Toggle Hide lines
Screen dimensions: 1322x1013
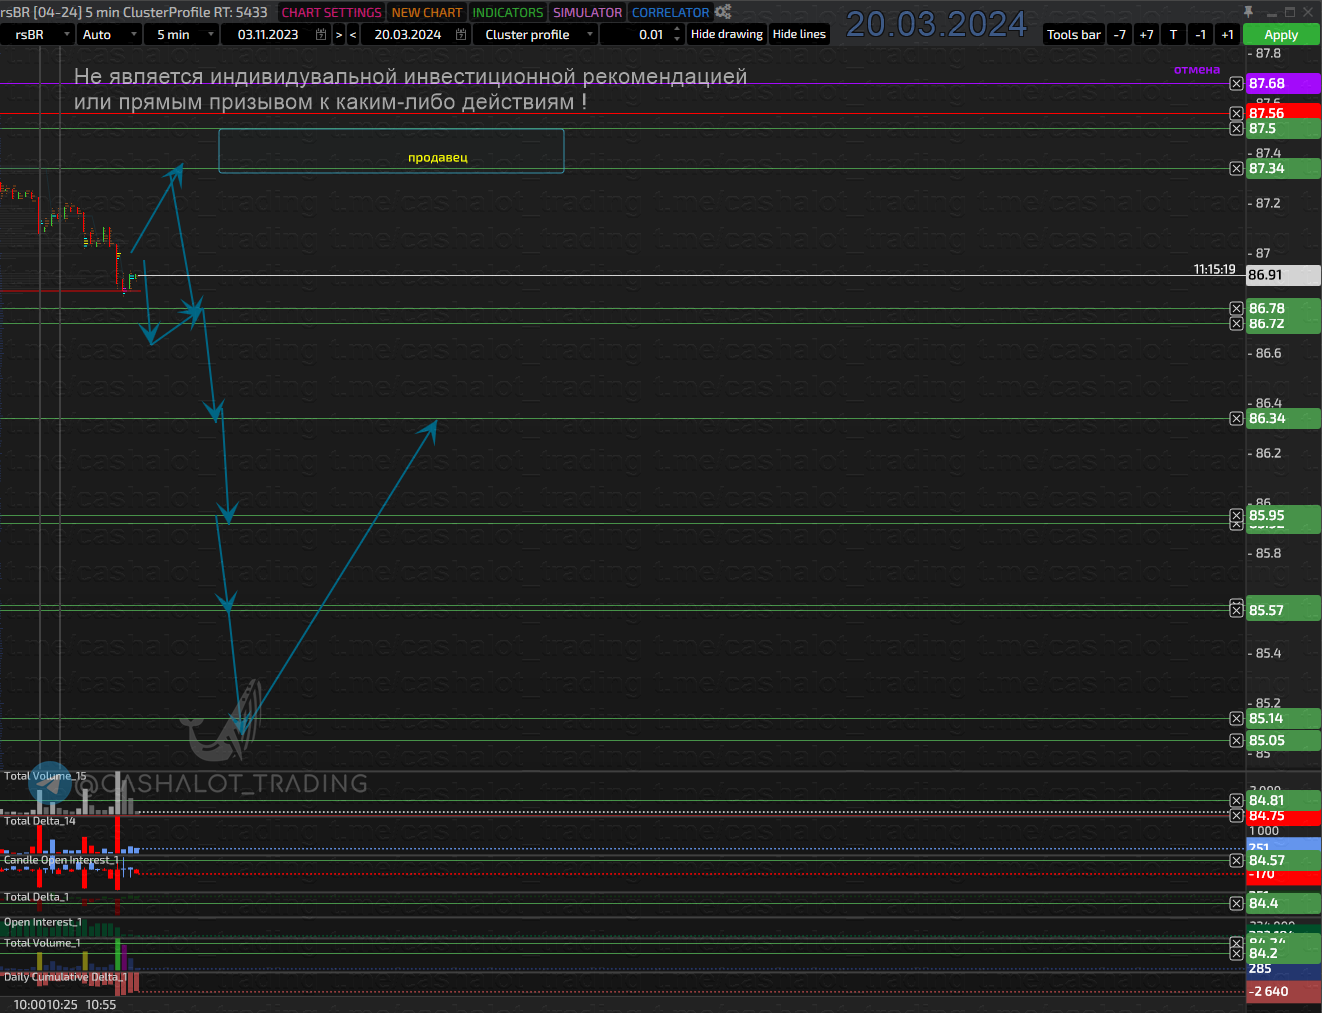pos(799,34)
